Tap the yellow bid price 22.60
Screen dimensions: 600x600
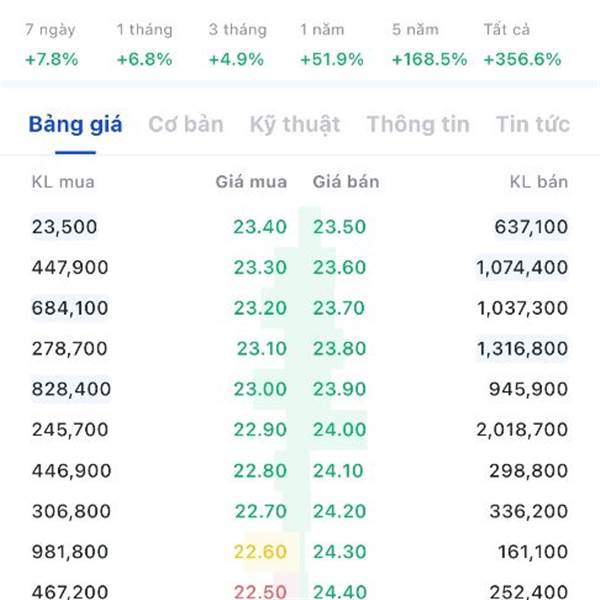[x=260, y=552]
